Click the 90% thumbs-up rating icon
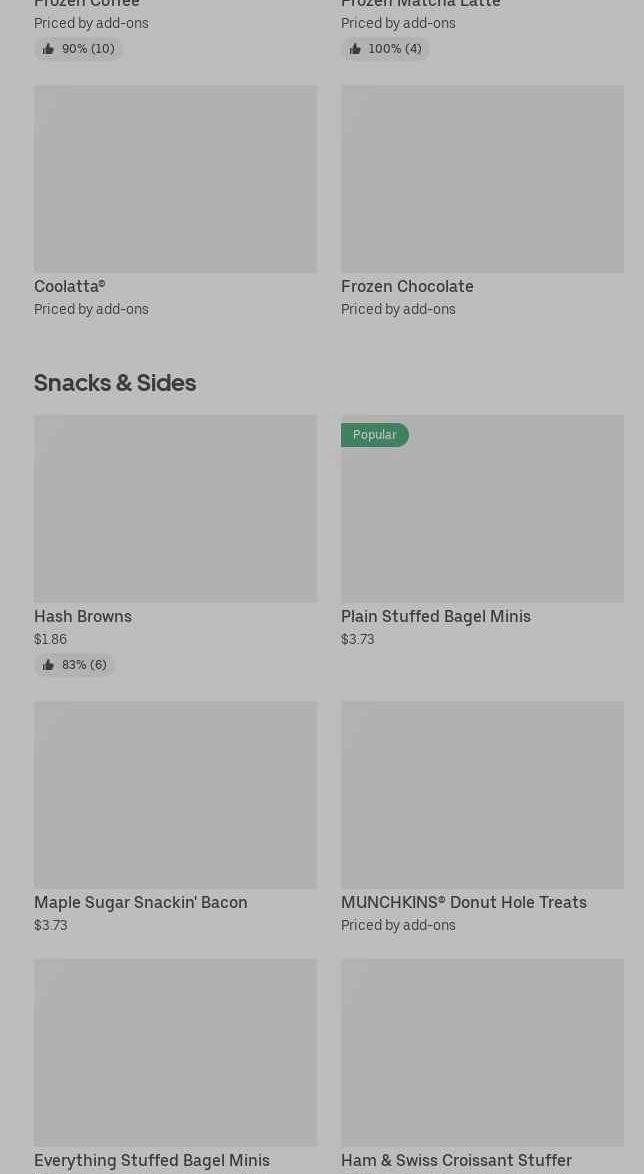 (48, 49)
